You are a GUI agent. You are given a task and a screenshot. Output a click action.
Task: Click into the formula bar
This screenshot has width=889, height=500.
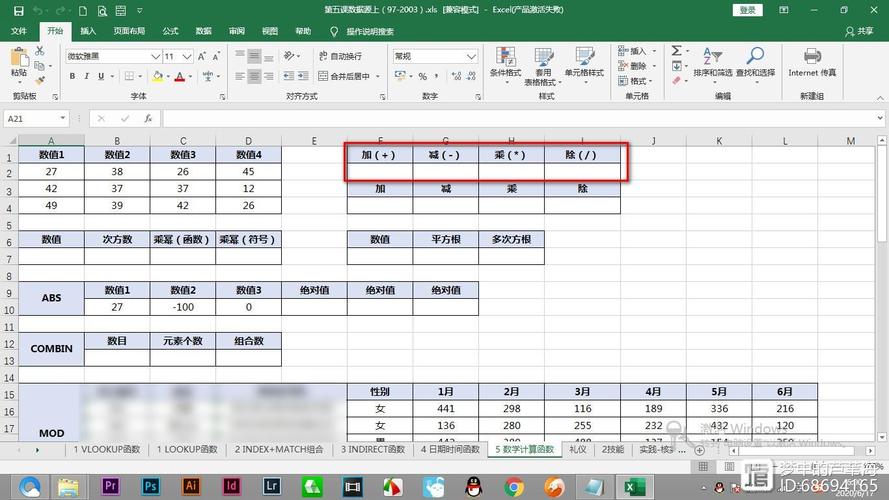(x=519, y=118)
